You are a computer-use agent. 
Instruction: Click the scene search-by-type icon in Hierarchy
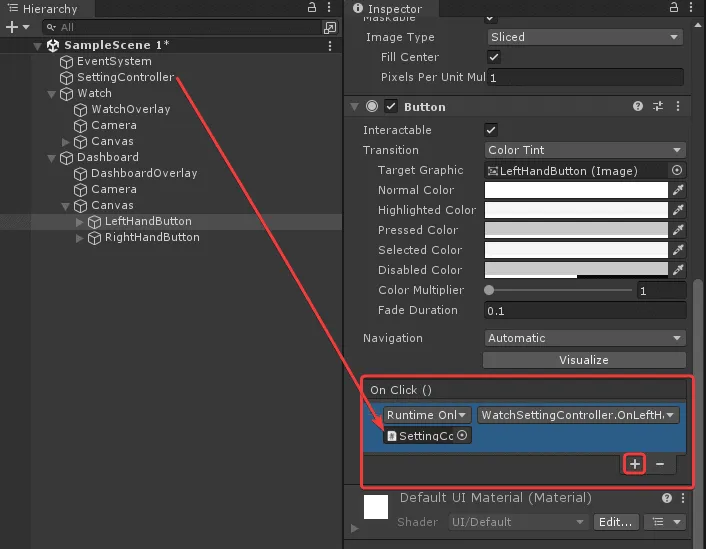330,28
